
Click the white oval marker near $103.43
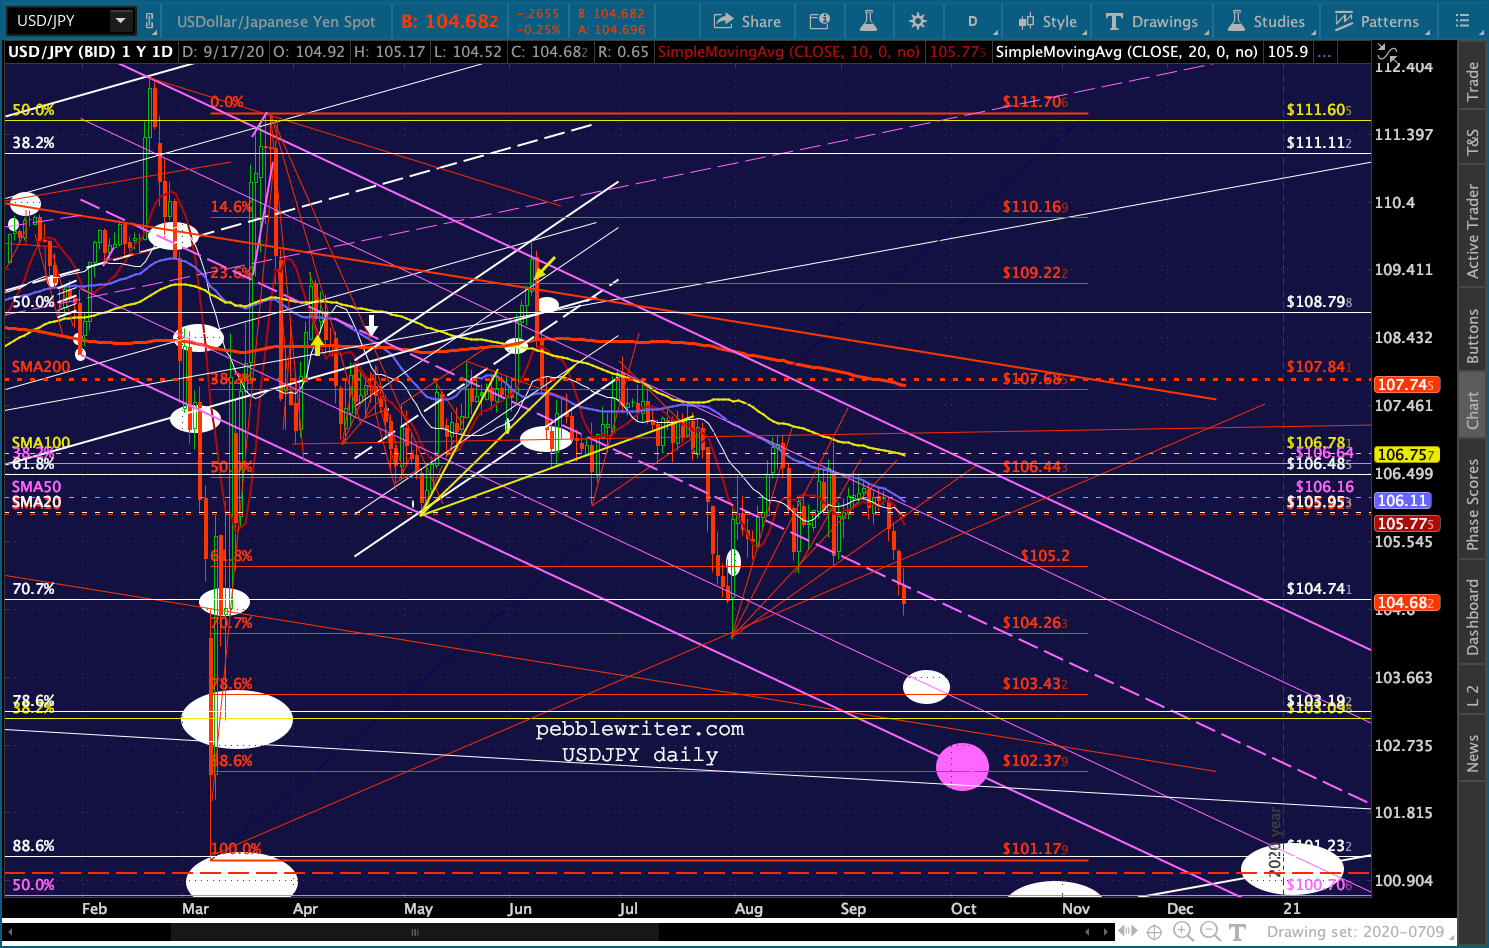click(x=926, y=686)
